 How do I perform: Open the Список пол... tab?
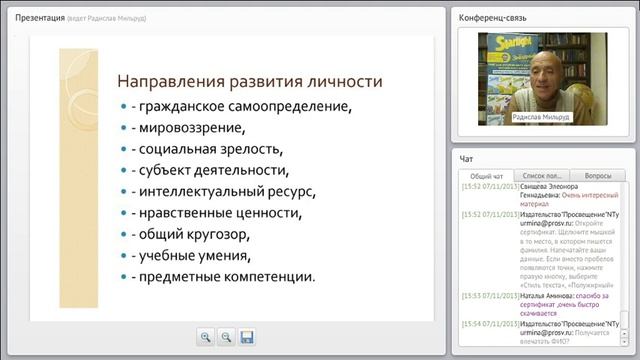(x=542, y=176)
